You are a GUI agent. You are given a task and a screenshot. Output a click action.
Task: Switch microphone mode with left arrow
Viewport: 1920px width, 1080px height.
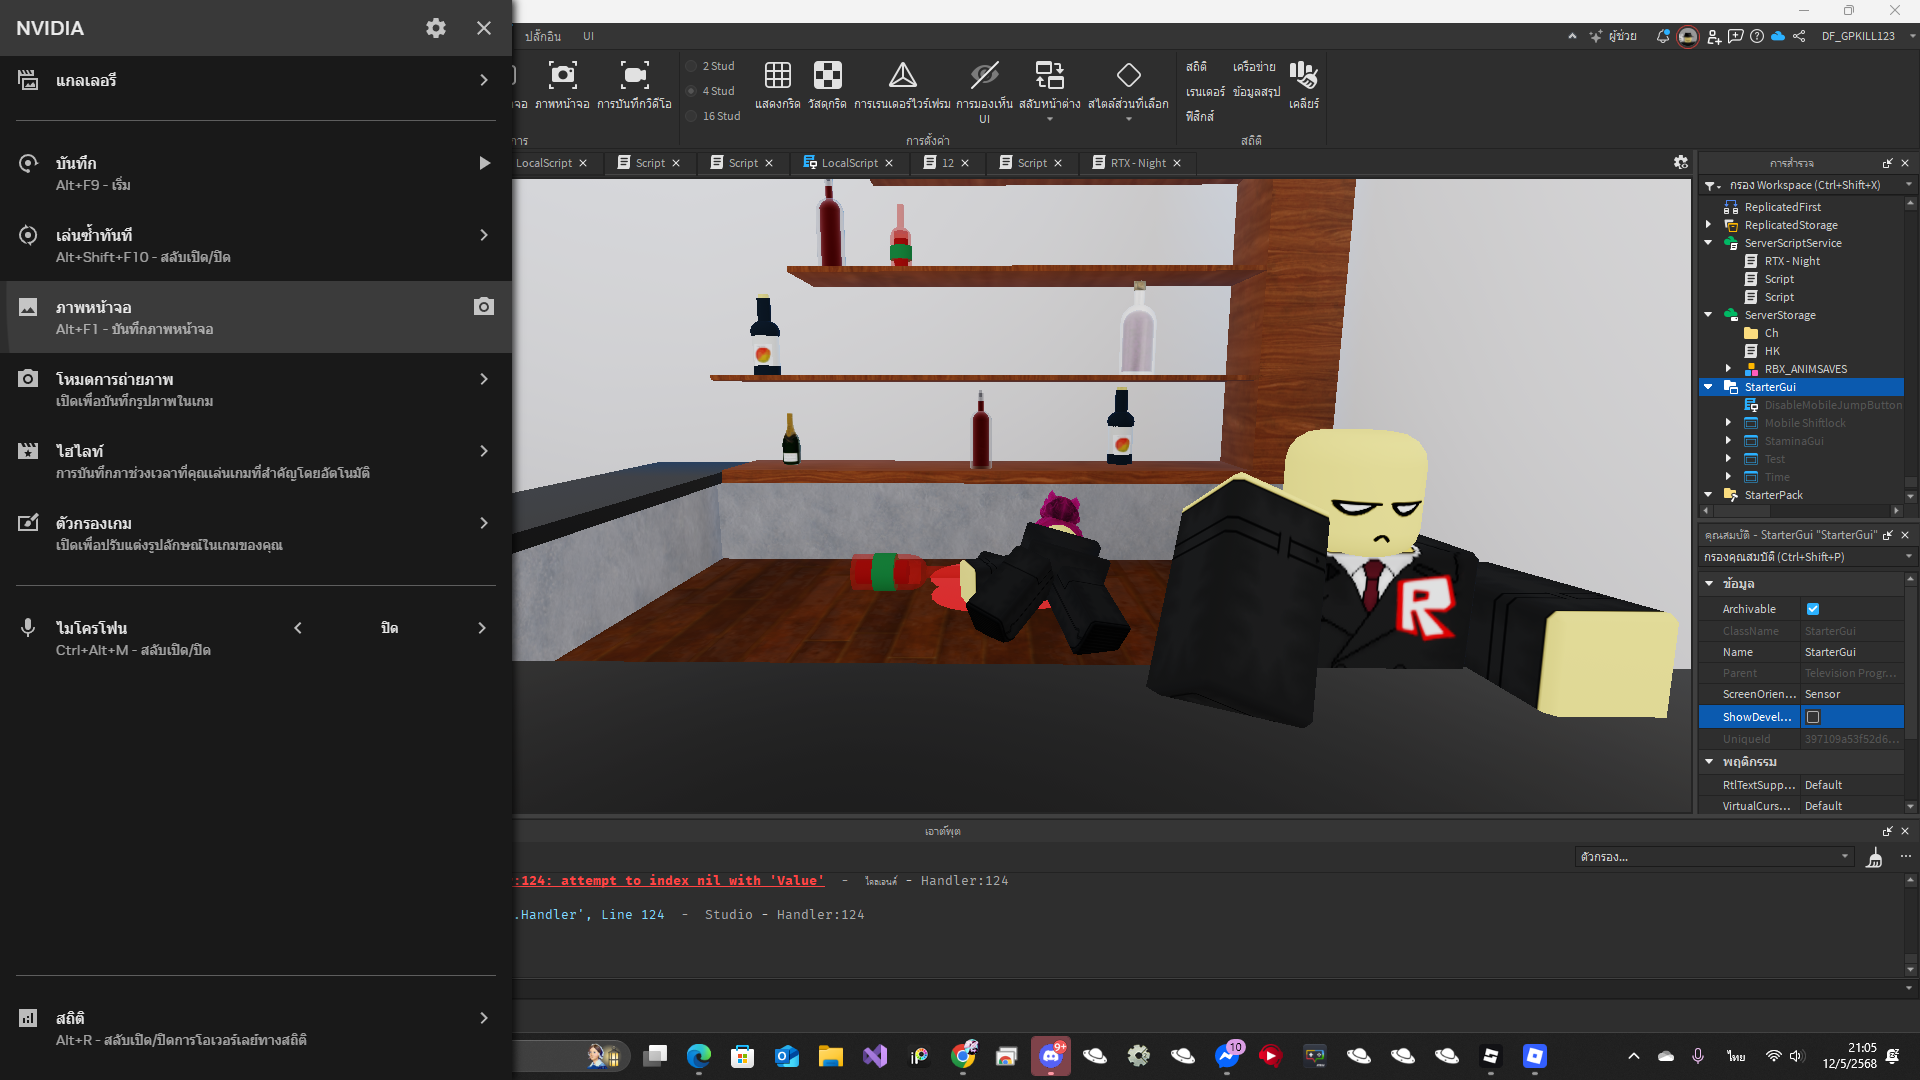pos(298,628)
